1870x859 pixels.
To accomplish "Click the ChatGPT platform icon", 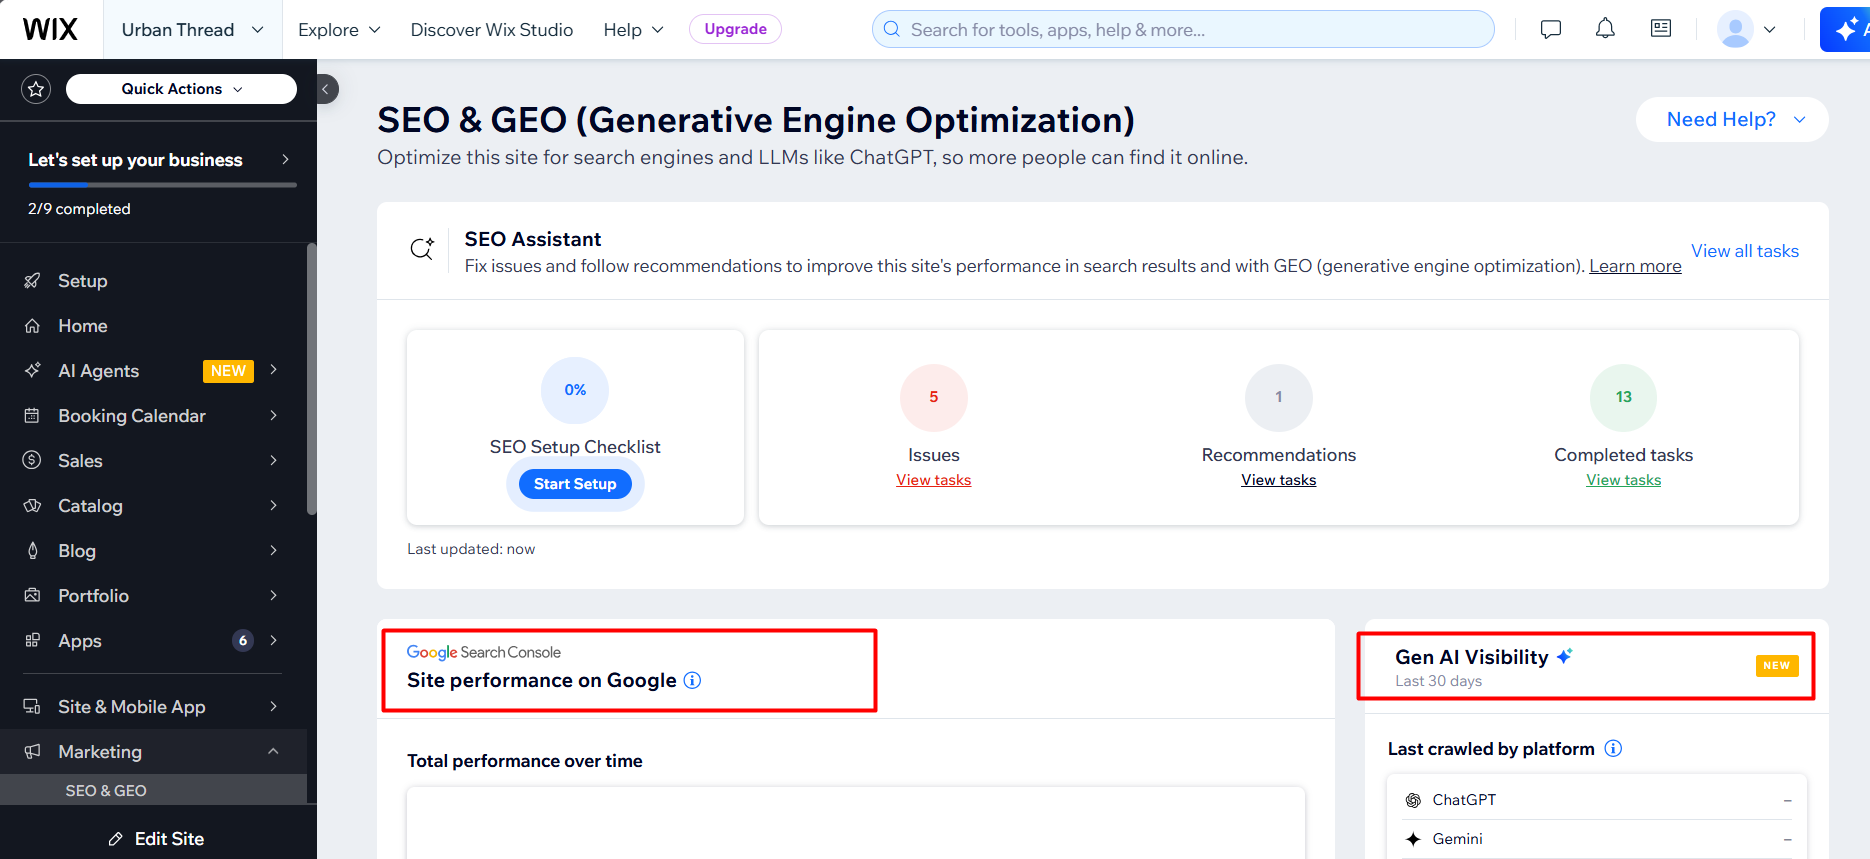I will tap(1413, 800).
